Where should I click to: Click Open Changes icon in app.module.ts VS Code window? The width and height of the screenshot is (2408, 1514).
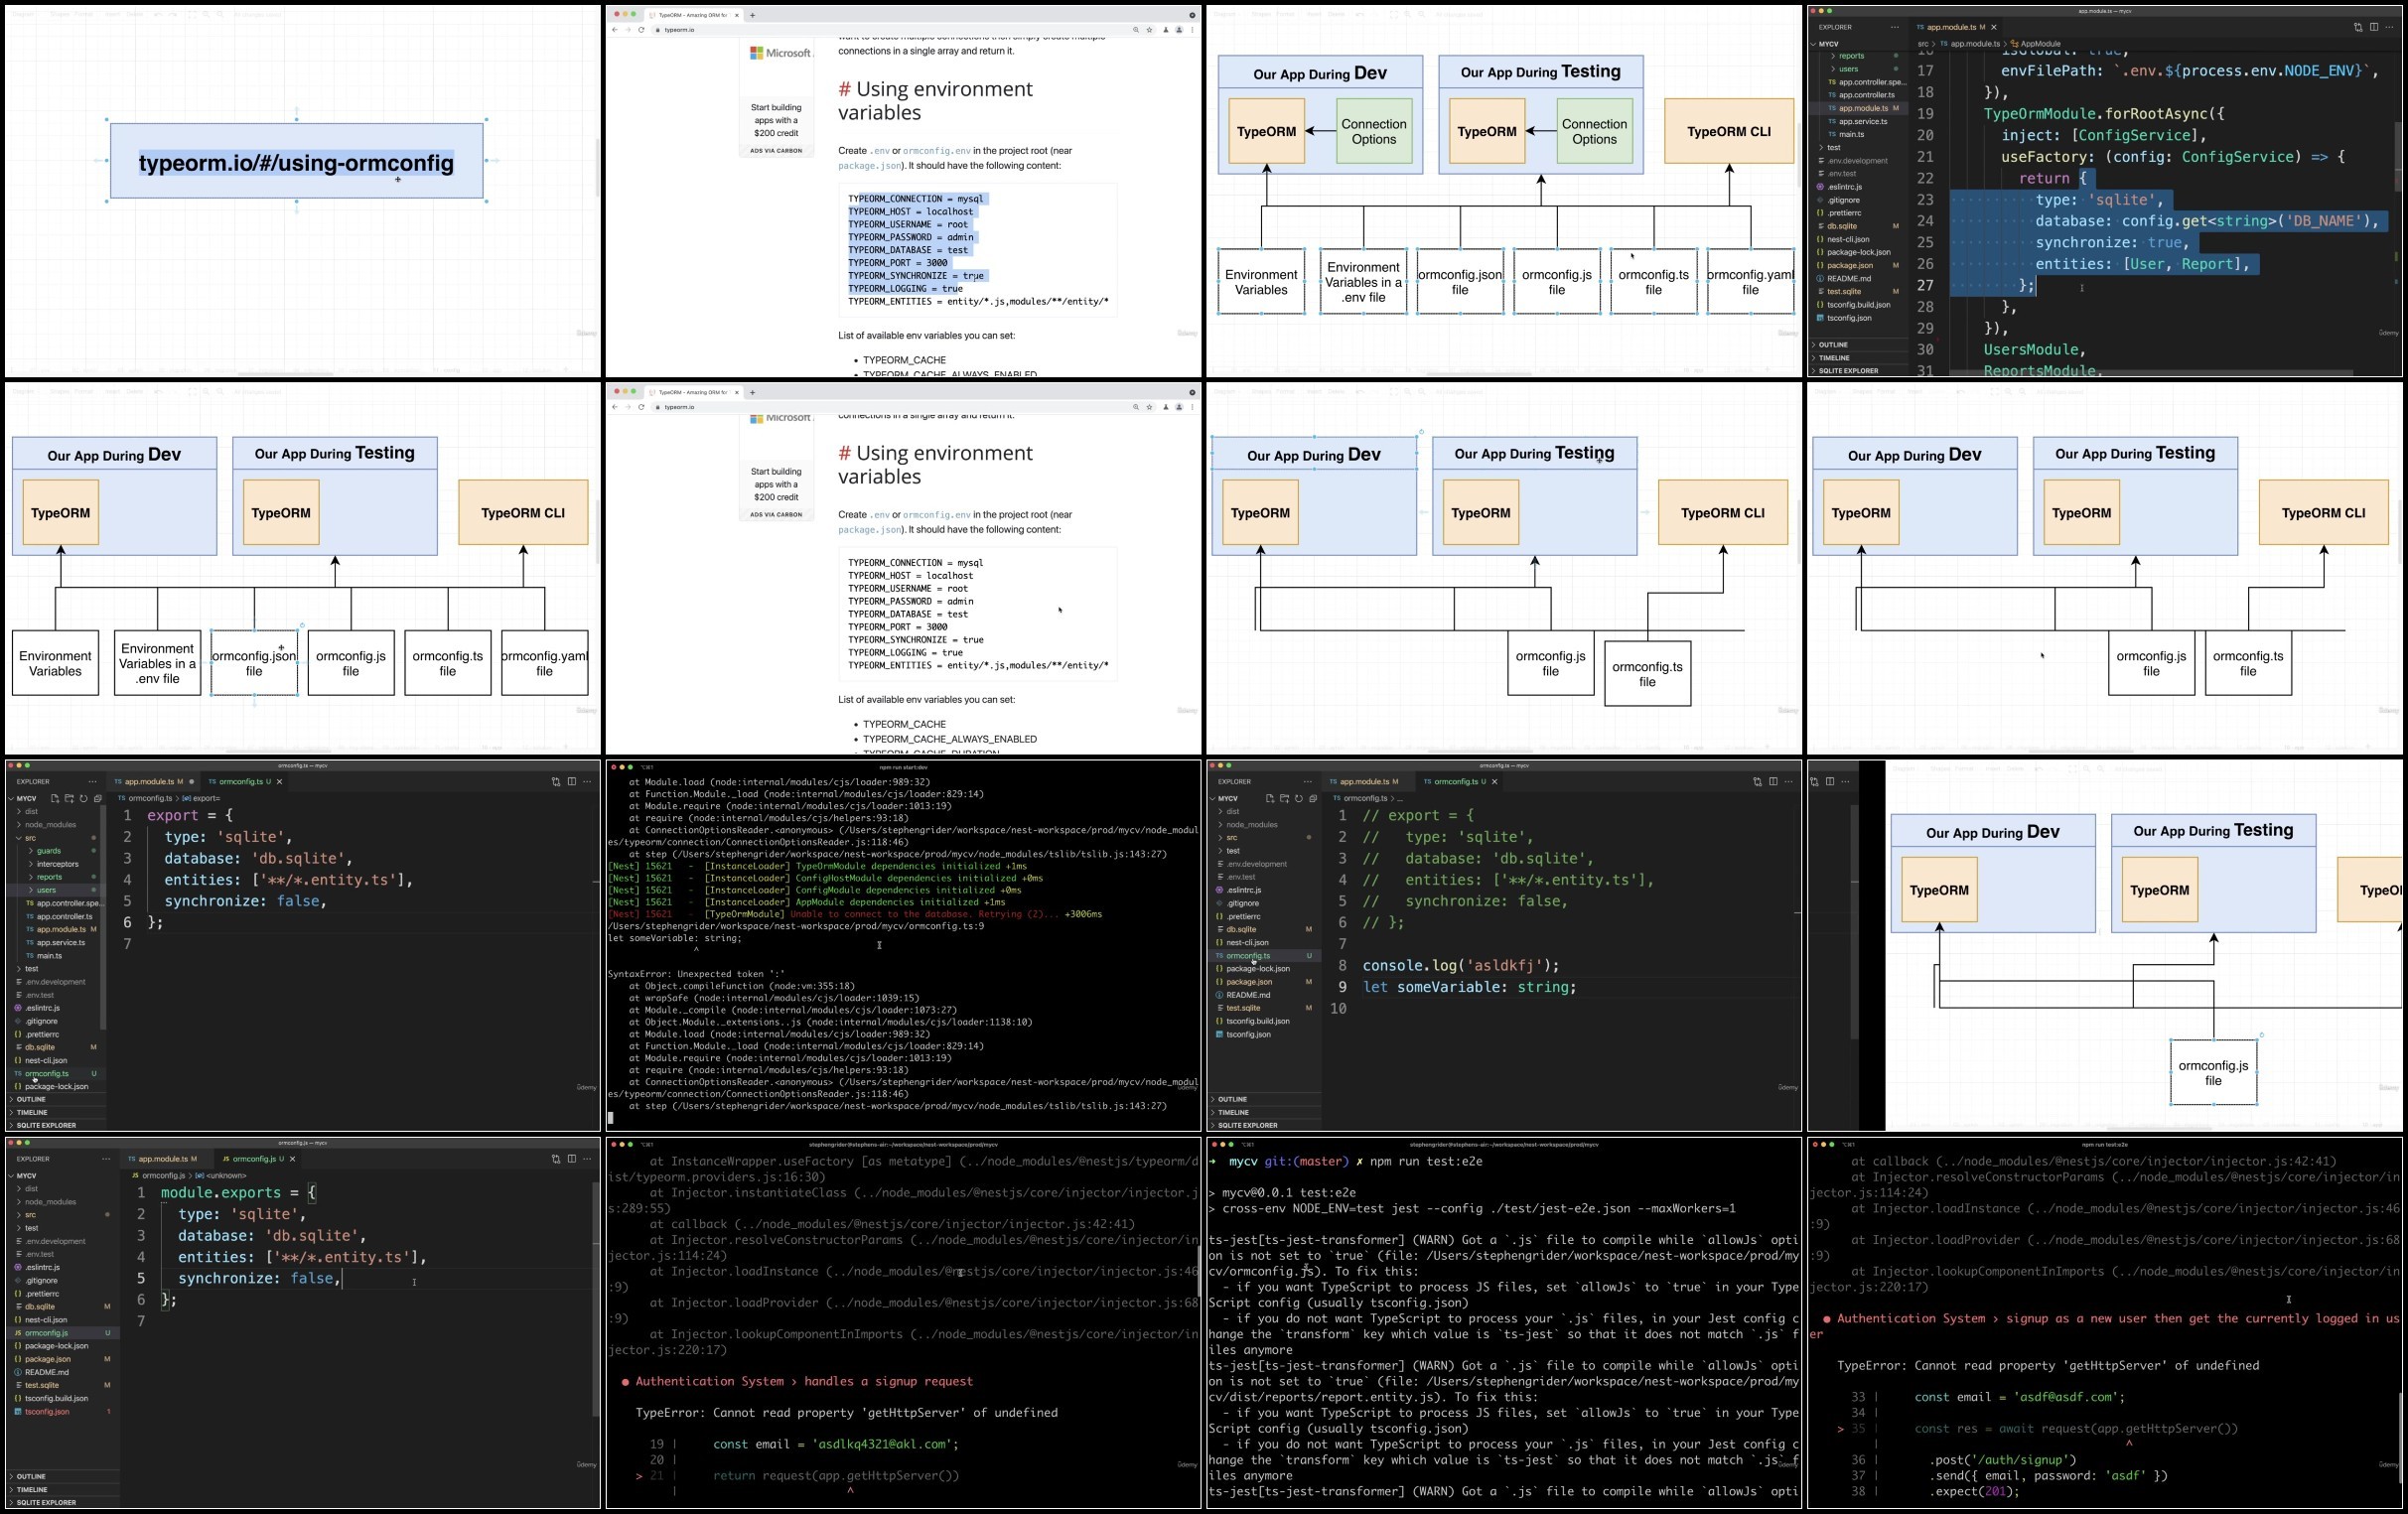(2358, 27)
